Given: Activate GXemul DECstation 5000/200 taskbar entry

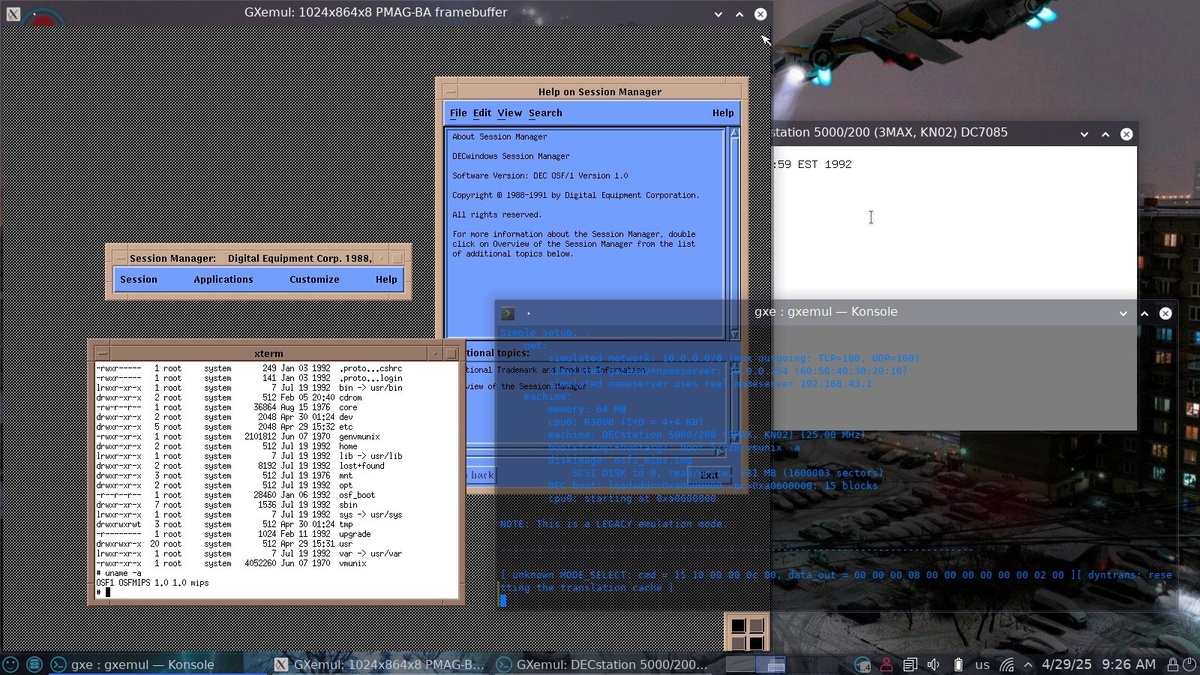Looking at the screenshot, I should (602, 664).
